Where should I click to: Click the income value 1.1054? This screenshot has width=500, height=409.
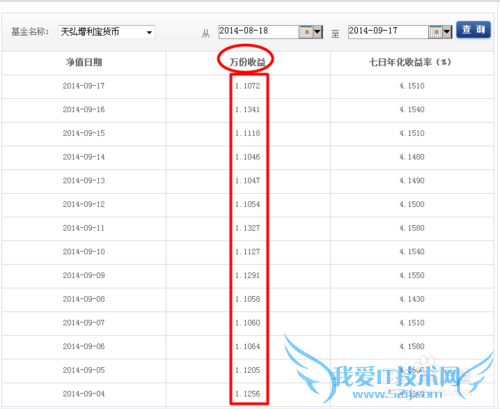click(247, 204)
